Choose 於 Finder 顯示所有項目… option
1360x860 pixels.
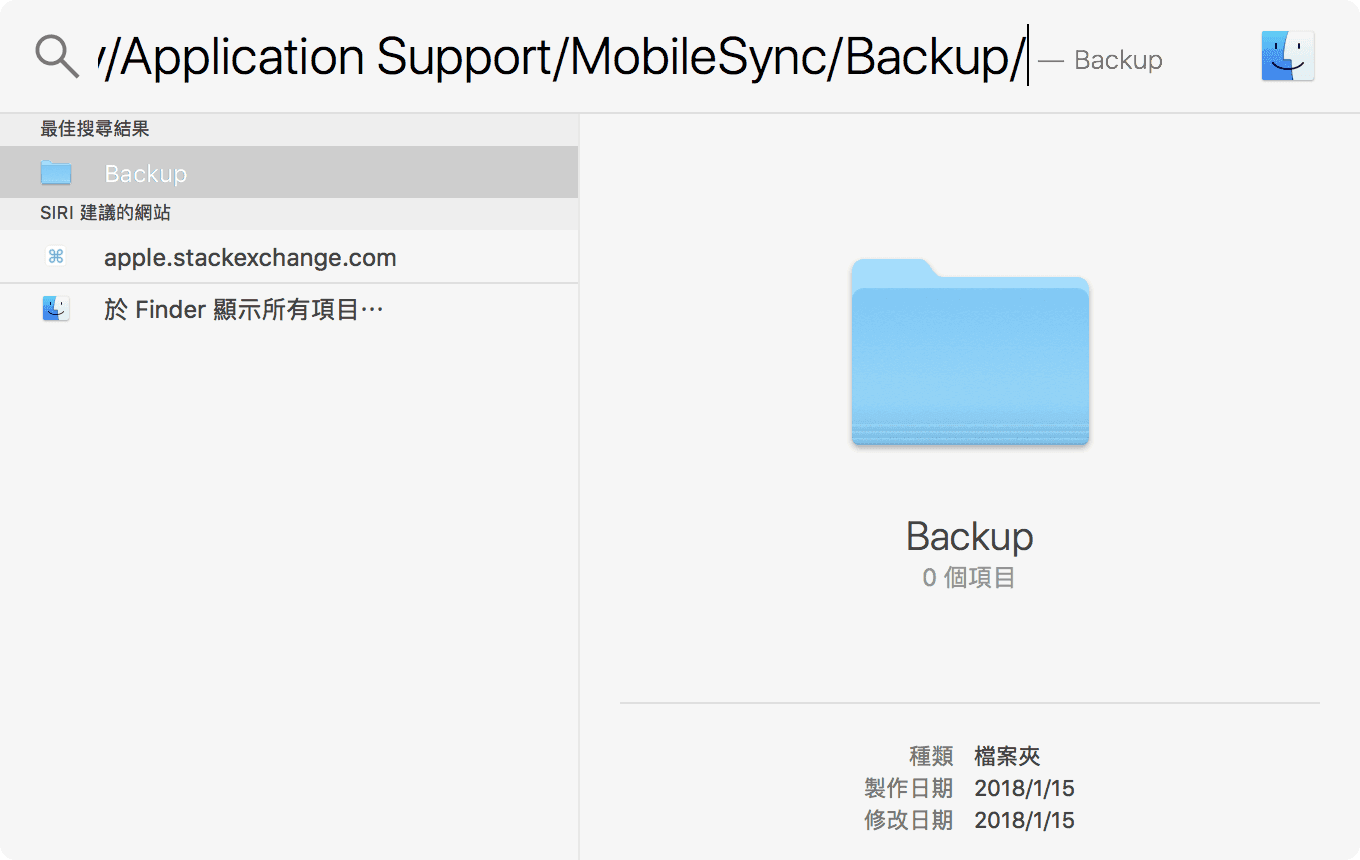click(244, 310)
